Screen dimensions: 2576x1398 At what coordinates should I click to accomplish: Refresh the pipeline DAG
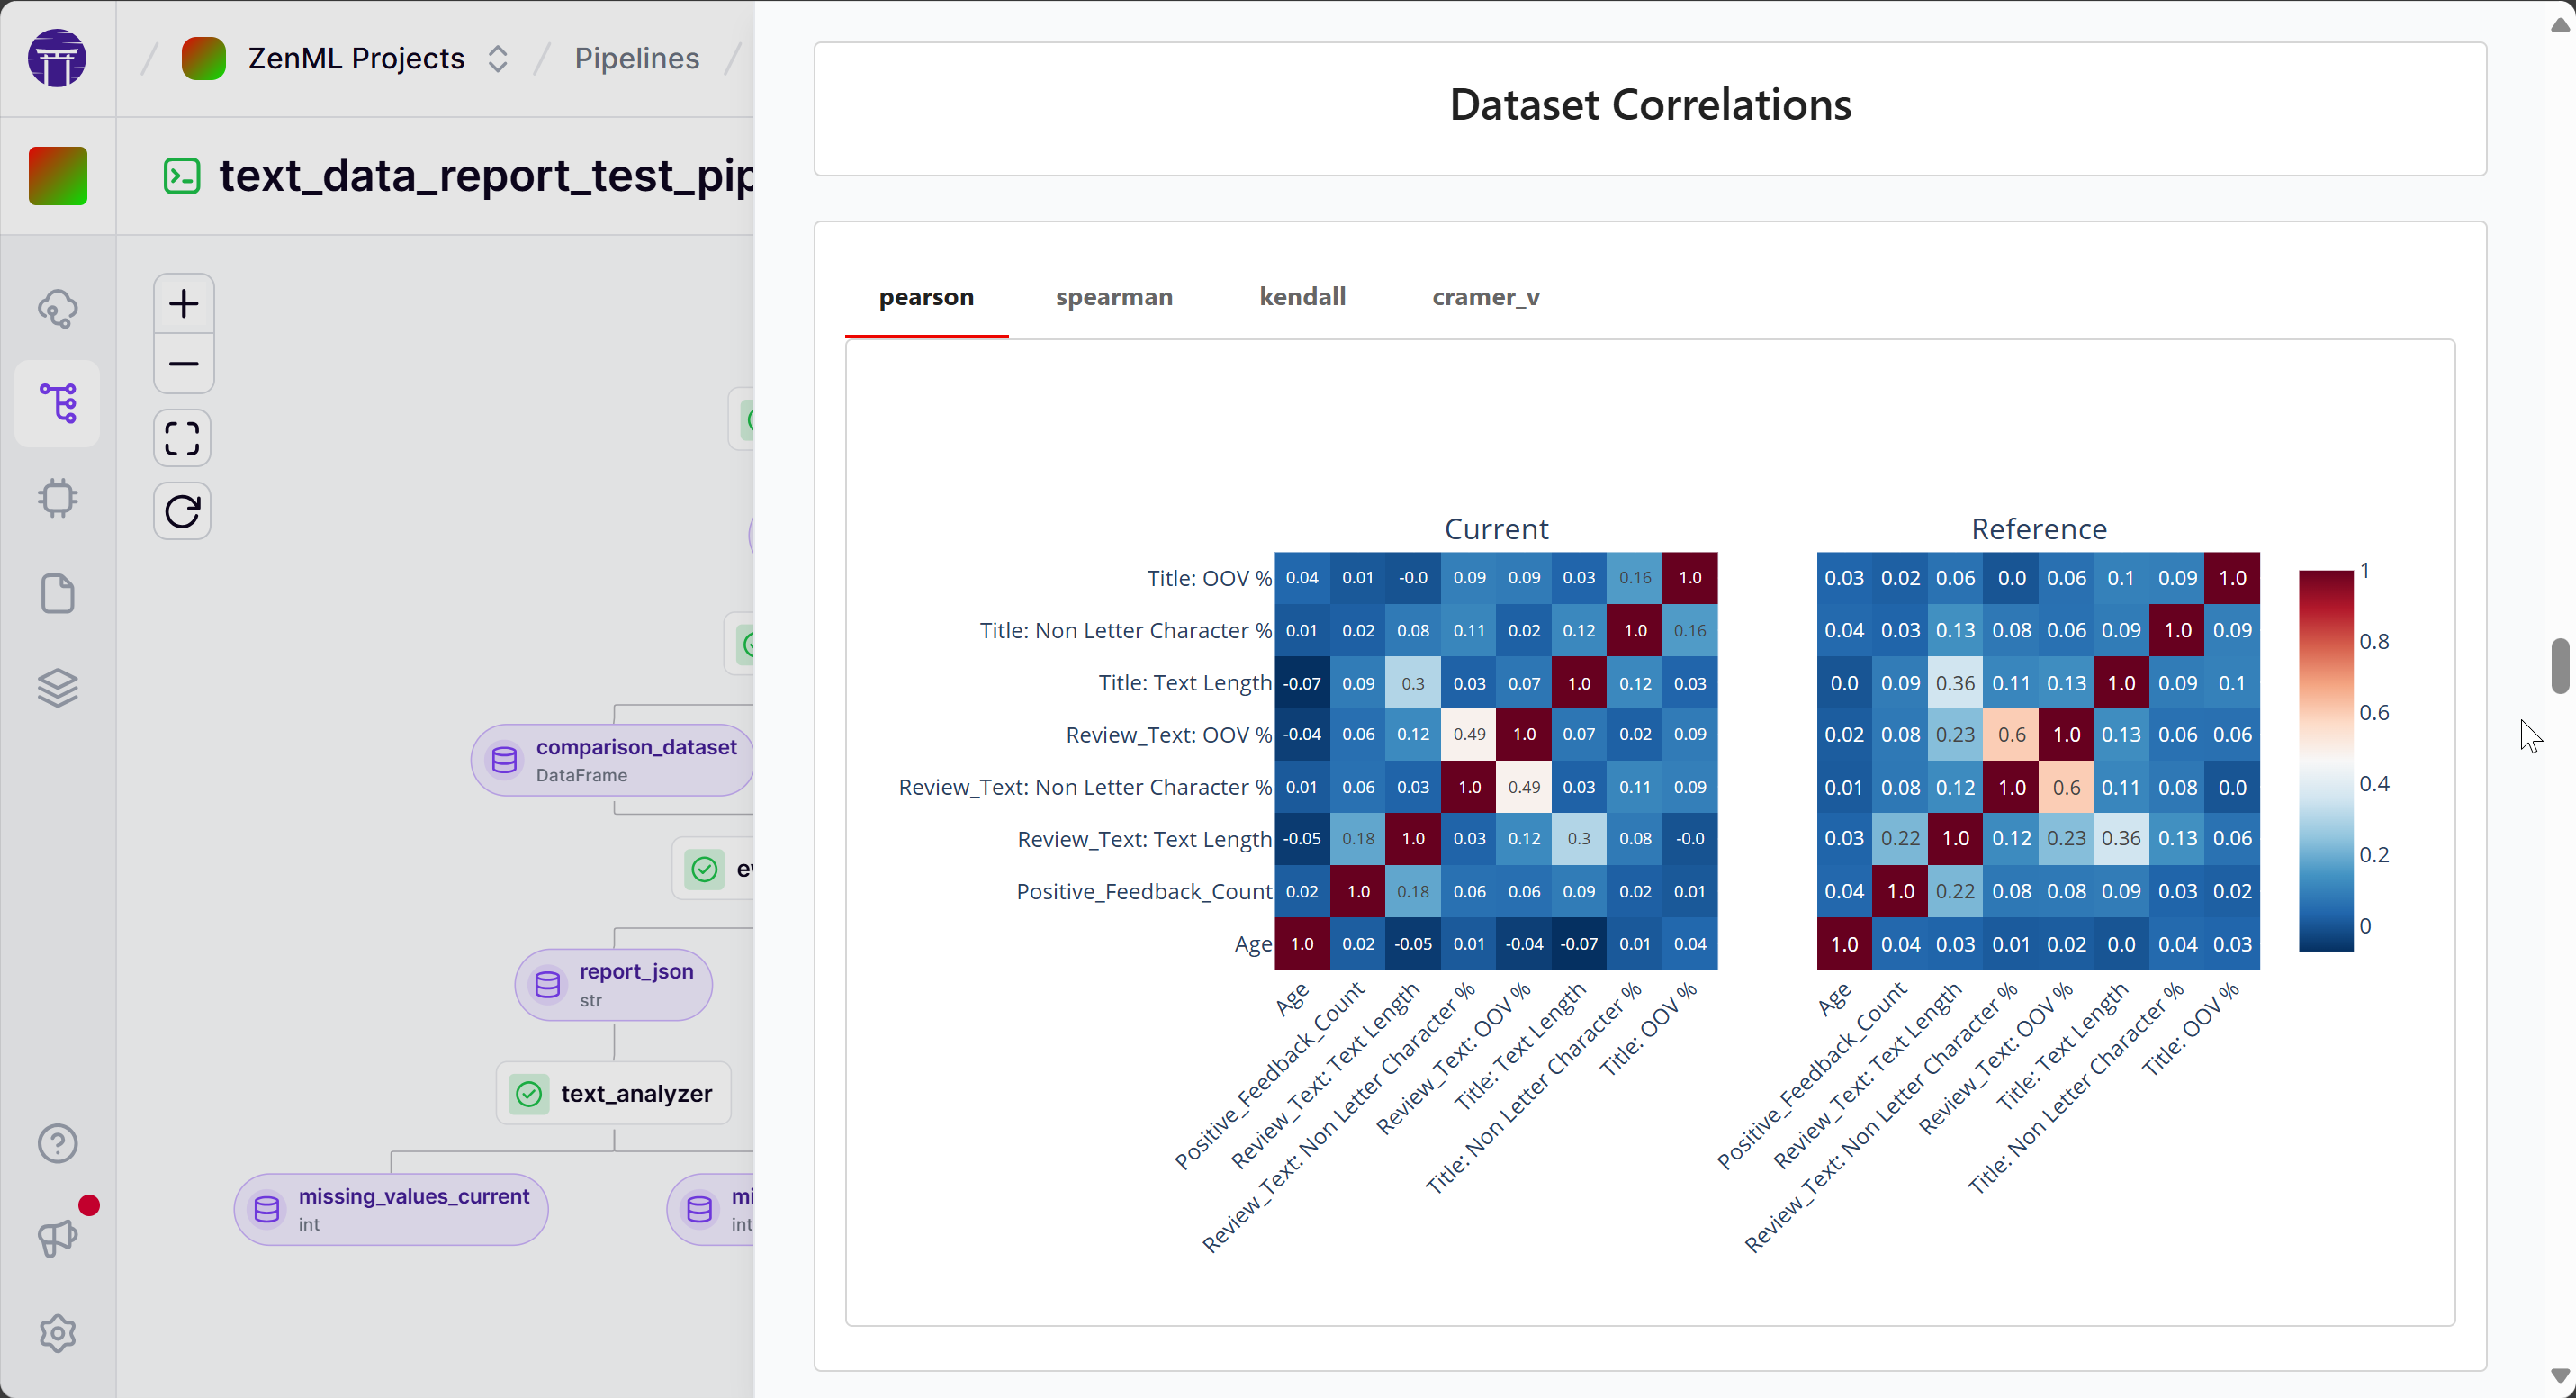[x=183, y=511]
